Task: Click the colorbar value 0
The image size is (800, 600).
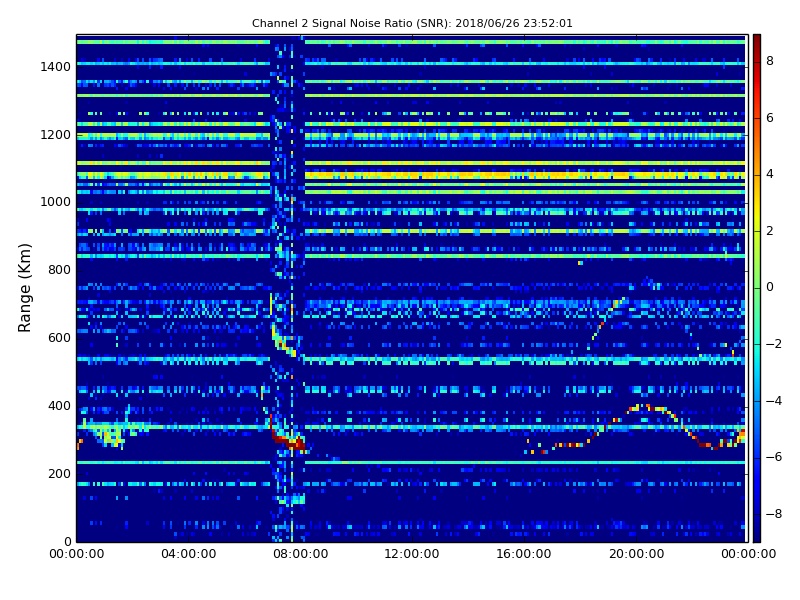Action: pyautogui.click(x=770, y=287)
